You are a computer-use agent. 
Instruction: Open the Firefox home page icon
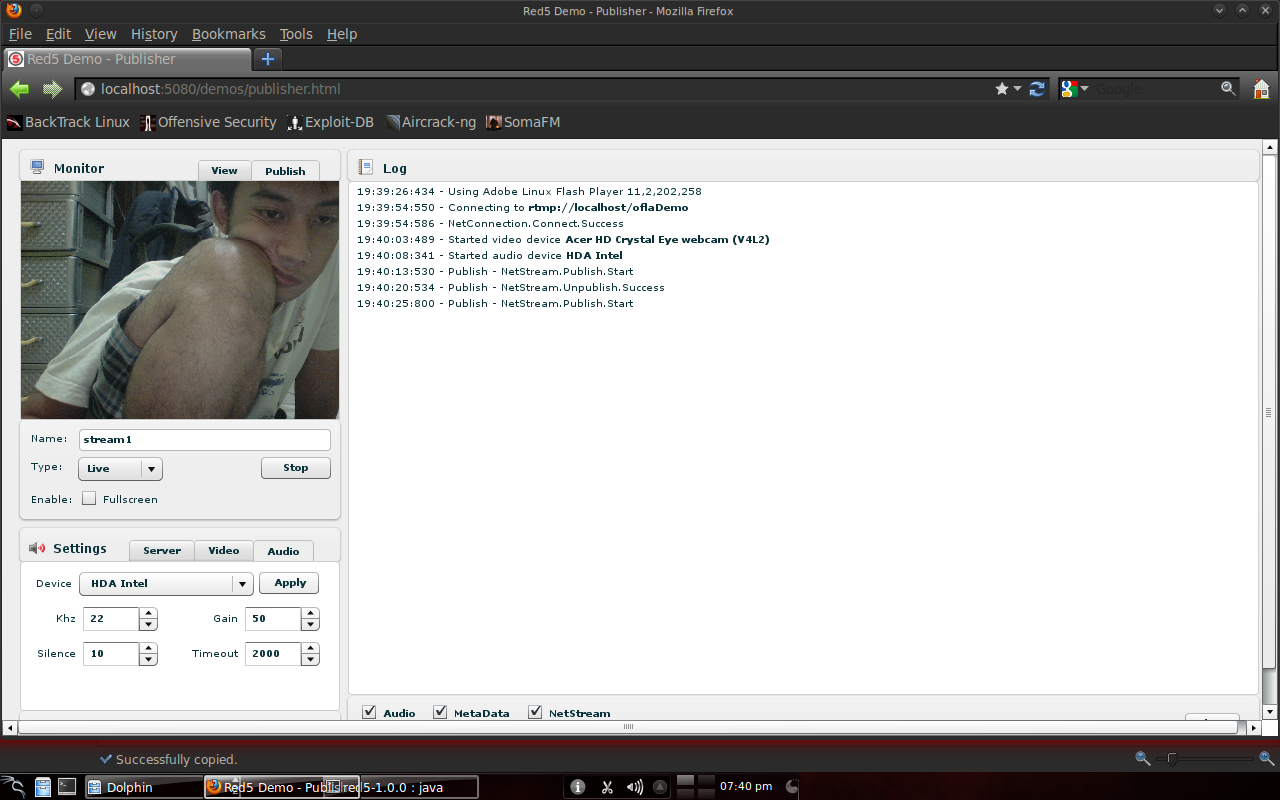(x=1261, y=89)
